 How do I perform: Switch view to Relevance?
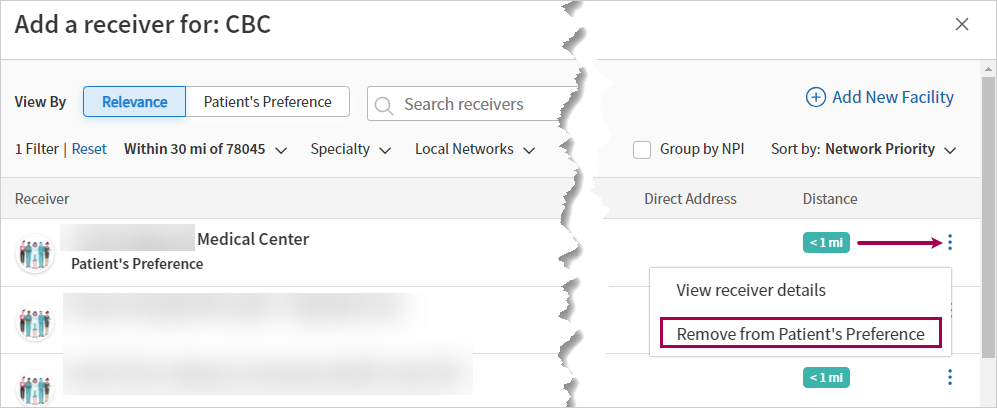coord(135,102)
